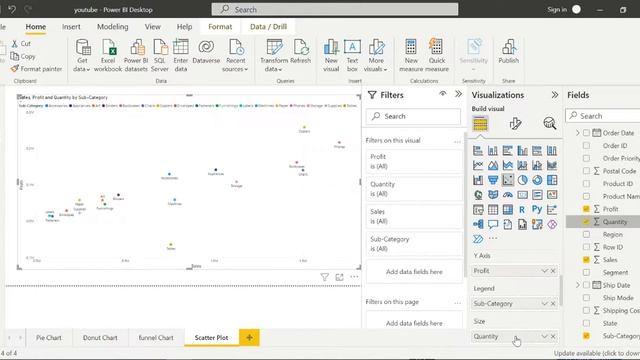The width and height of the screenshot is (640, 360).
Task: Switch to the View ribbon tab
Action: [x=153, y=27]
